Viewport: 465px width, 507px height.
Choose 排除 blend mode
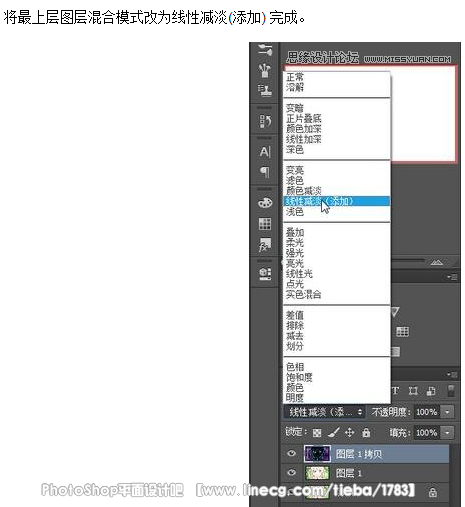[x=295, y=325]
